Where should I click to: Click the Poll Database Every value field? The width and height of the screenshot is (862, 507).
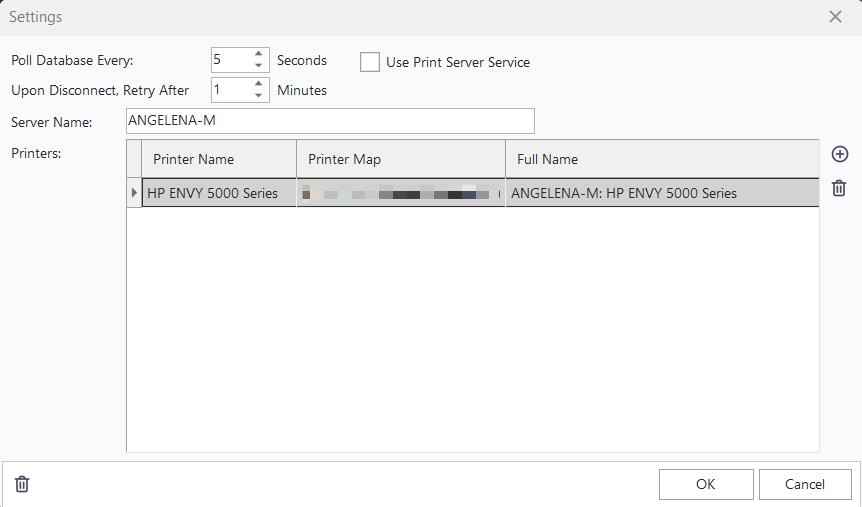[230, 60]
